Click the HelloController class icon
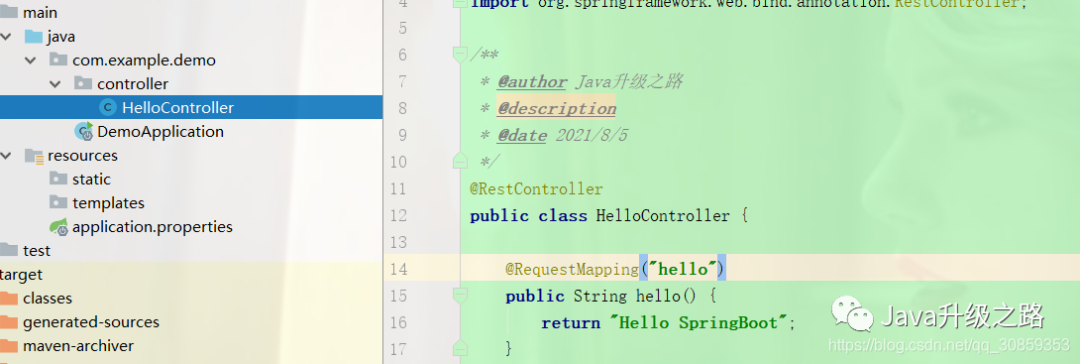This screenshot has width=1080, height=364. [x=107, y=108]
